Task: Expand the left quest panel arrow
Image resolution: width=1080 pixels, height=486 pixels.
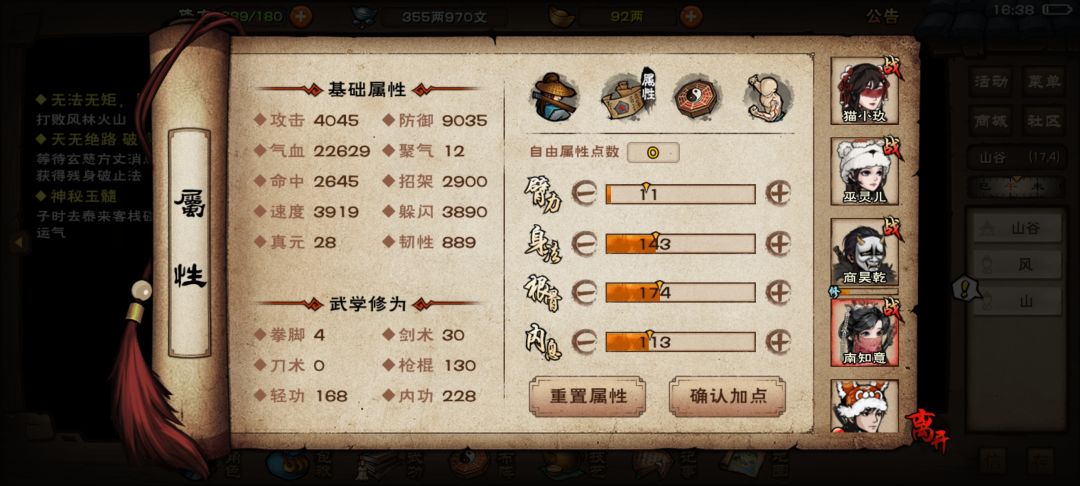Action: point(19,242)
